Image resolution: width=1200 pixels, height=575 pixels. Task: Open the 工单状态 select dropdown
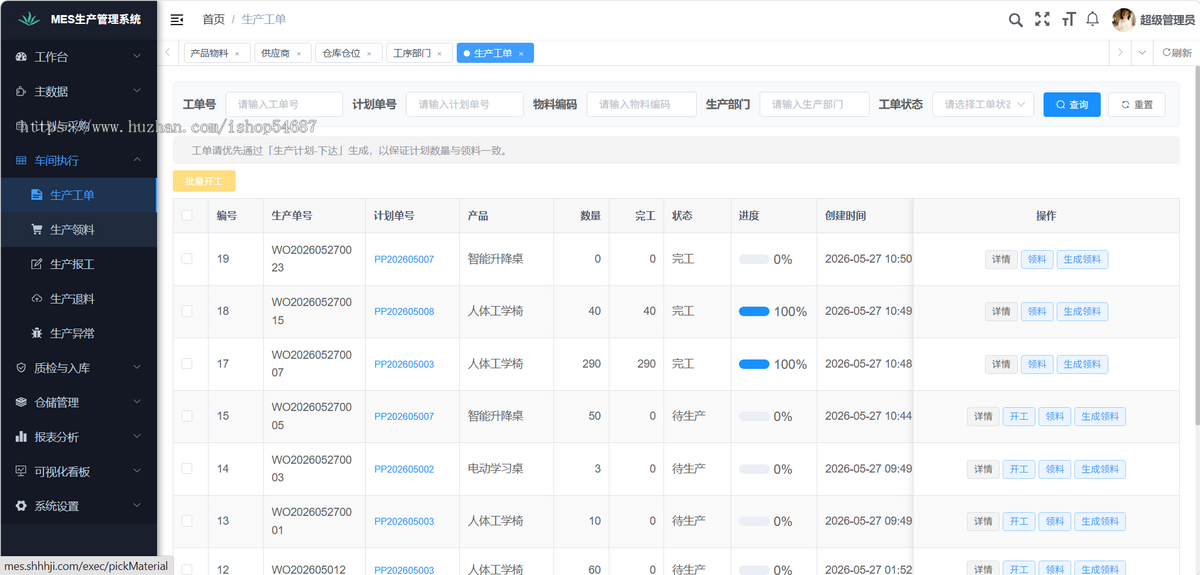(x=983, y=104)
